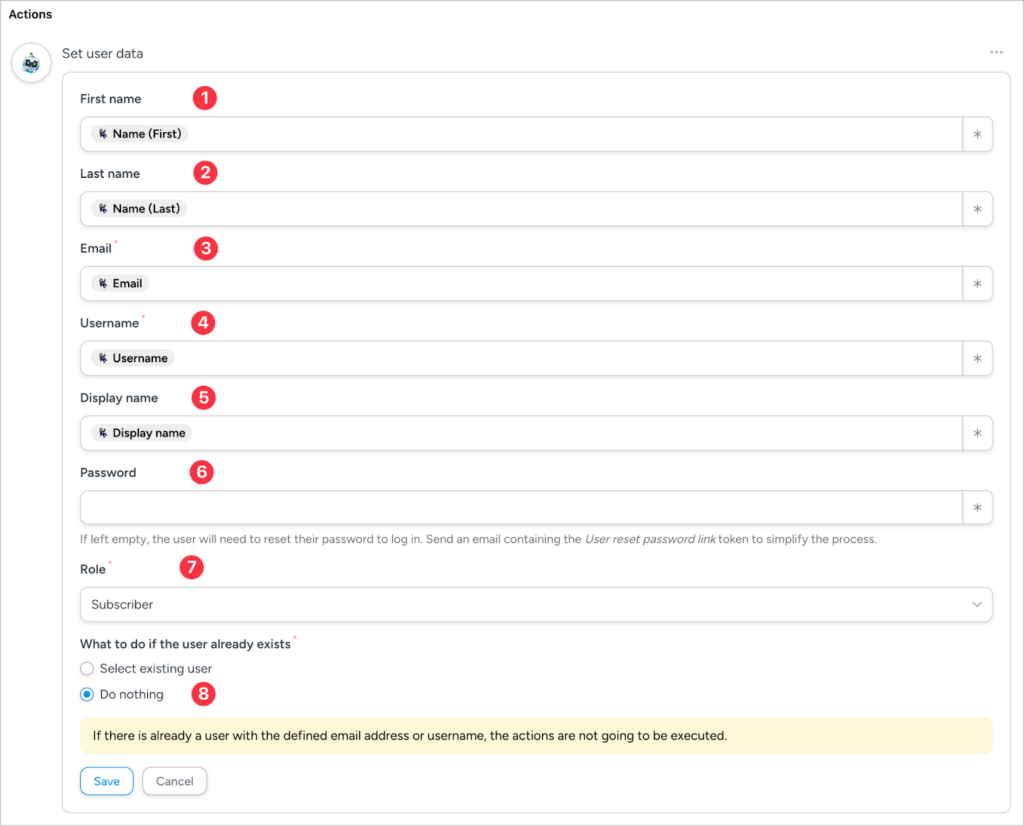The width and height of the screenshot is (1024, 826).
Task: Open the variable picker beside Email field
Action: coord(977,283)
